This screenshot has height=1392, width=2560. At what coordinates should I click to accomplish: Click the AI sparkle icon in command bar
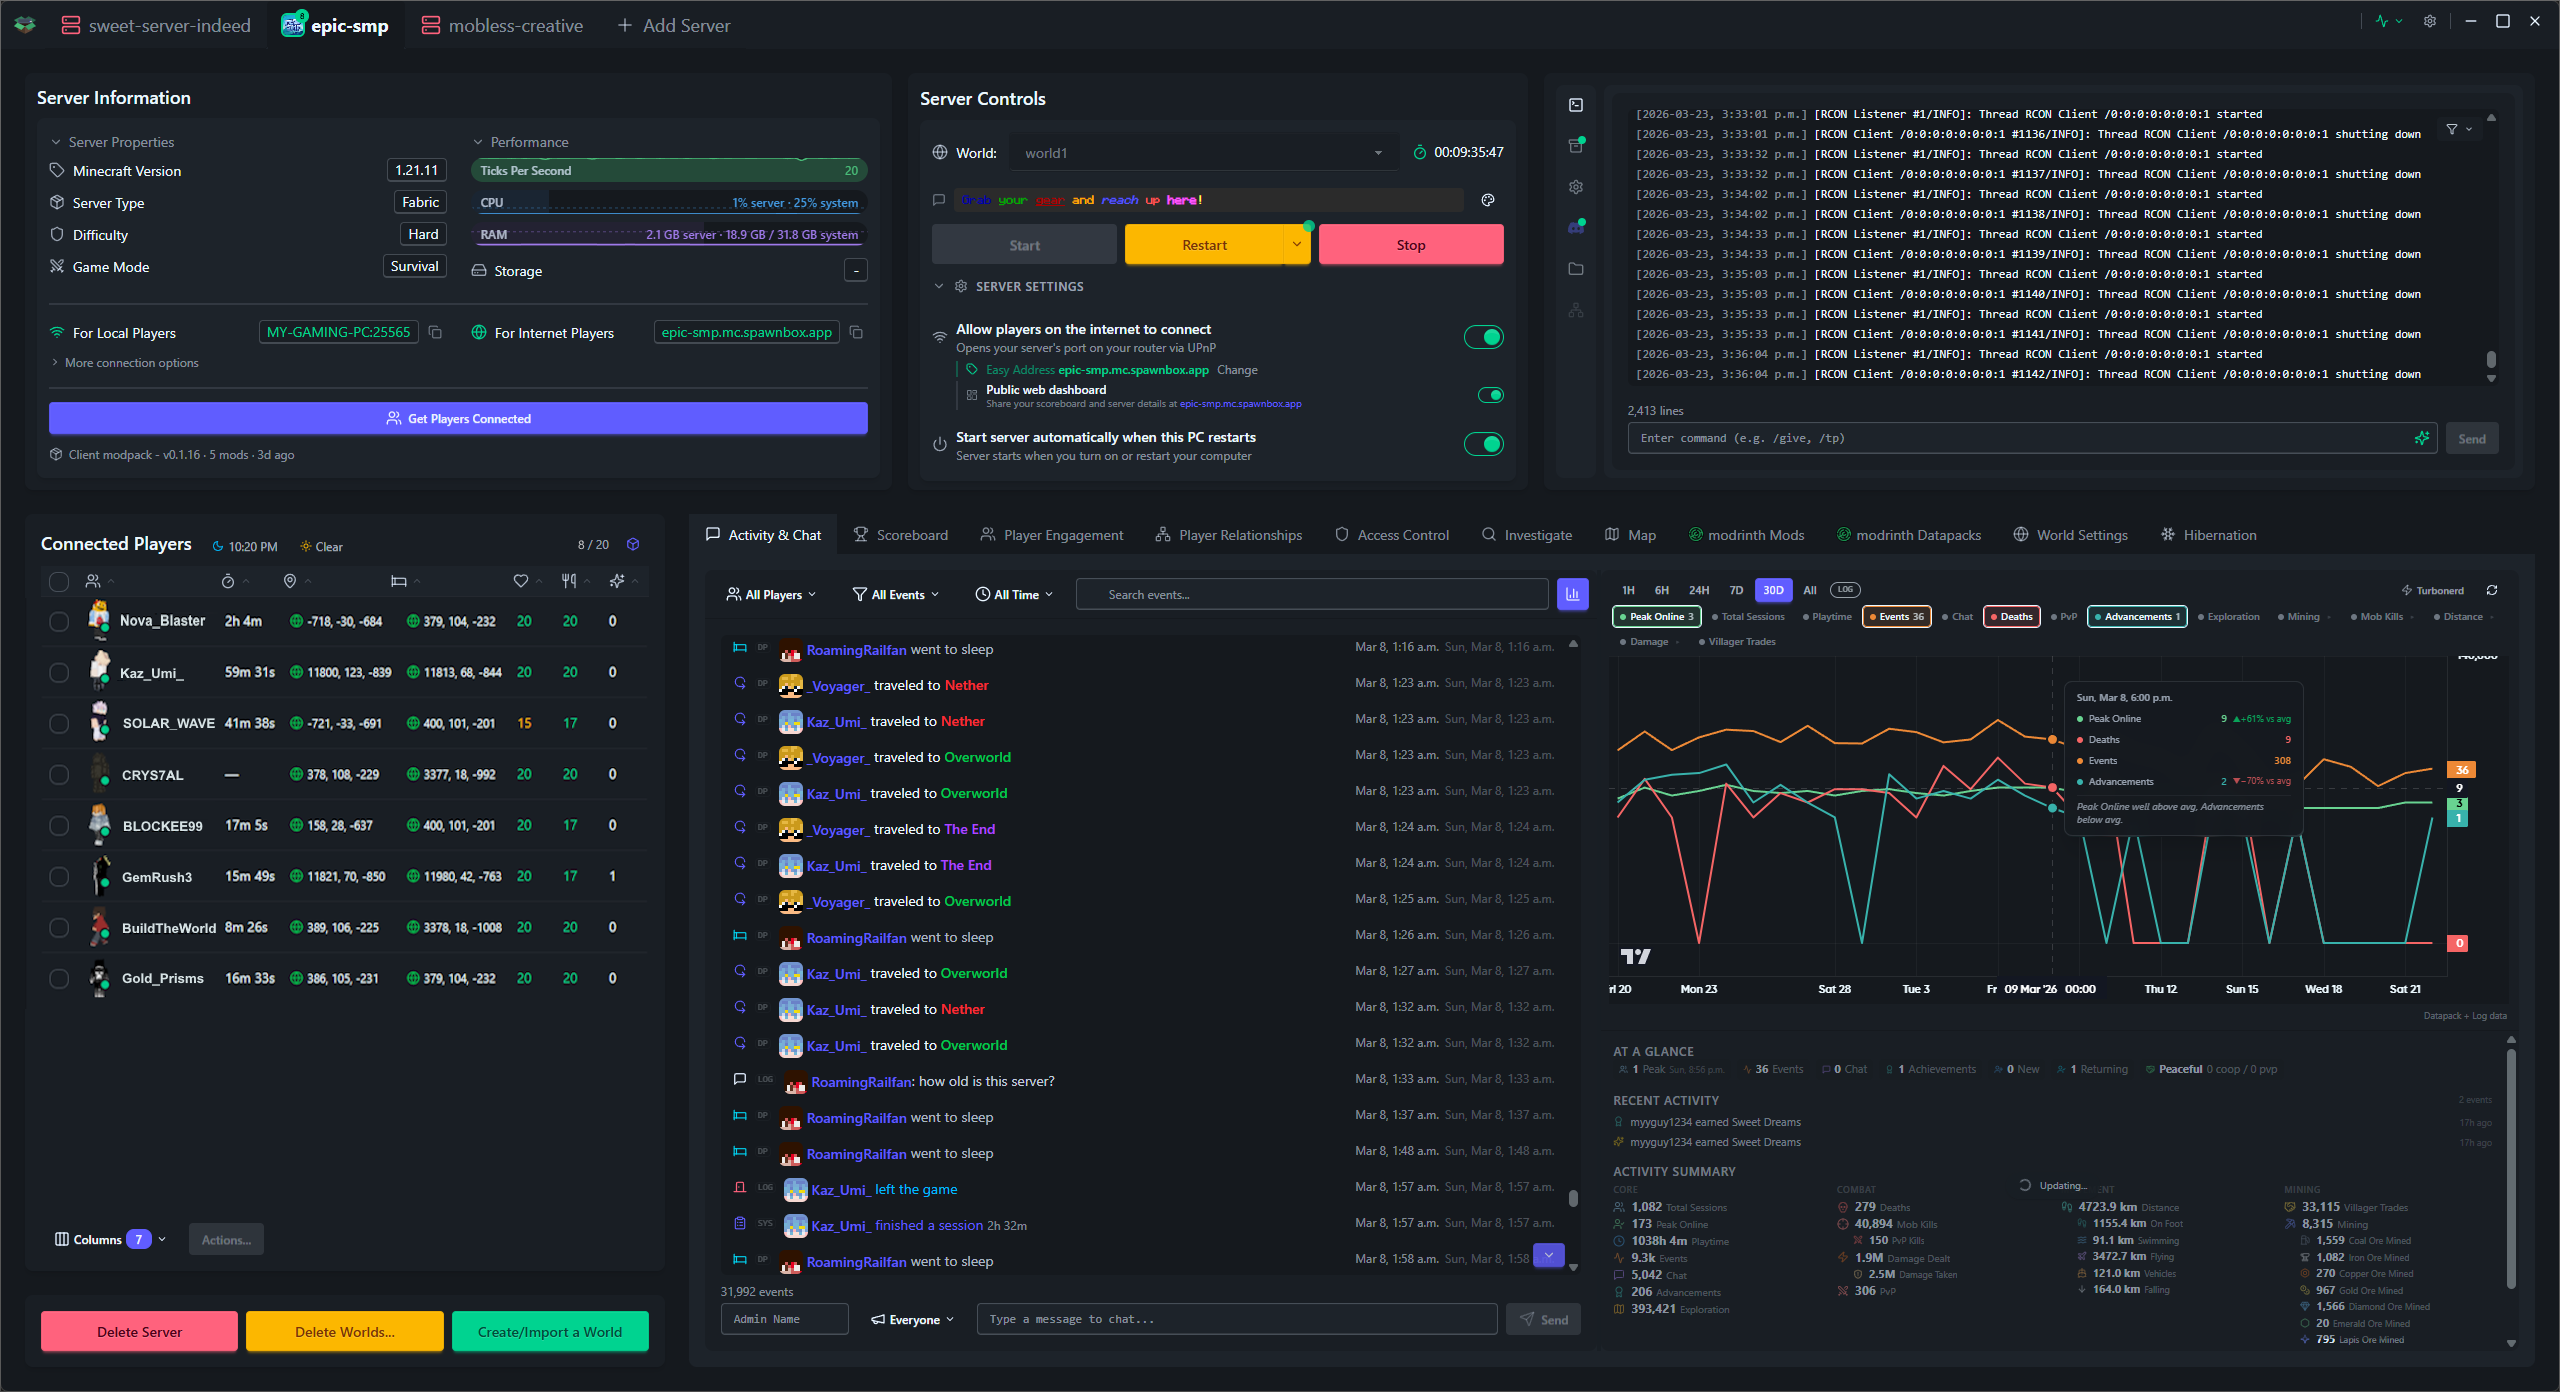pyautogui.click(x=2421, y=438)
